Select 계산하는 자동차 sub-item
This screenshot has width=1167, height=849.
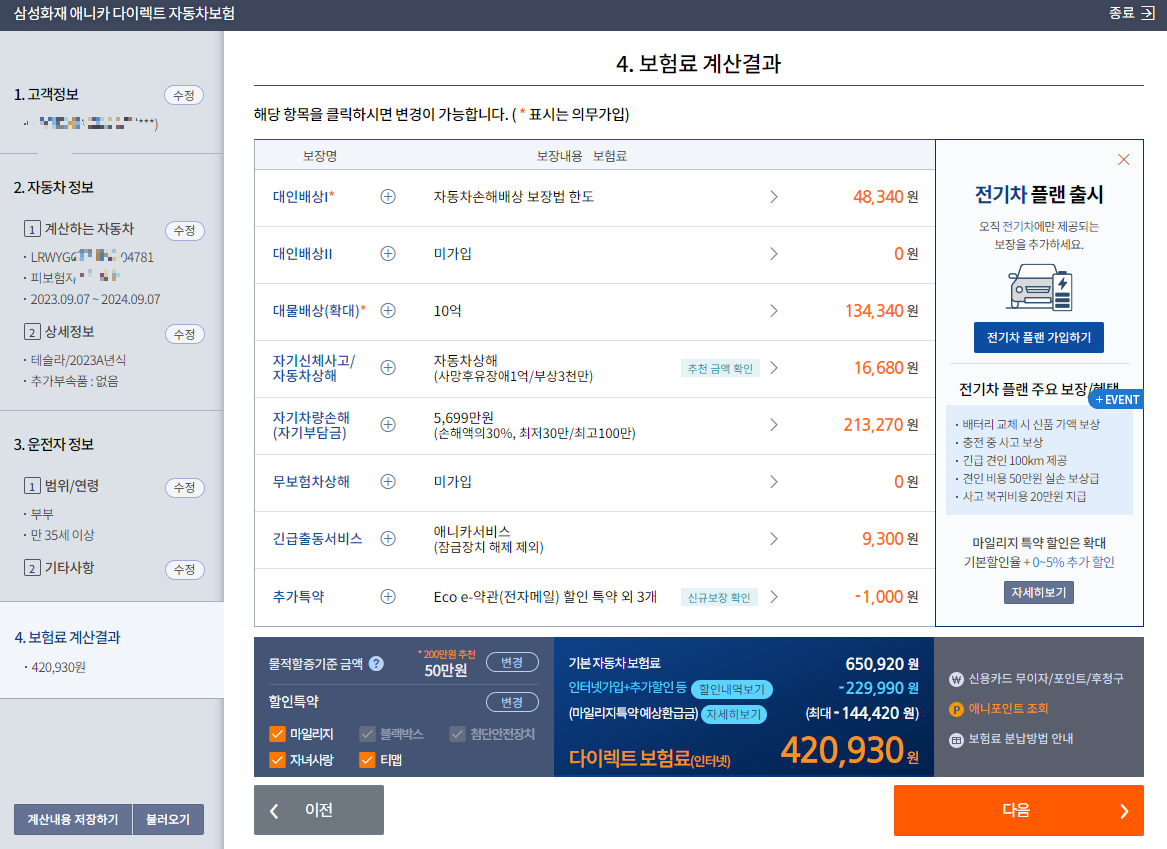click(x=80, y=229)
